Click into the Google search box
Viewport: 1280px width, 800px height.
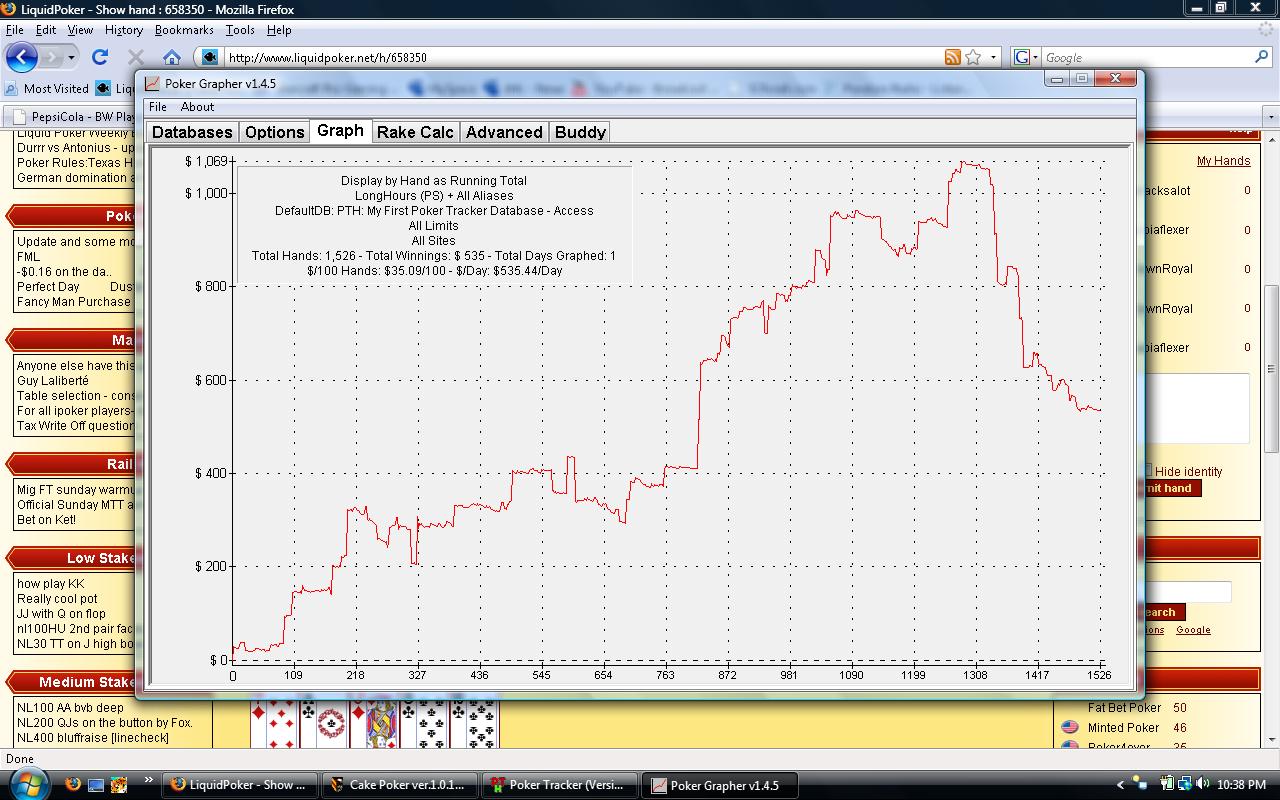point(1147,58)
